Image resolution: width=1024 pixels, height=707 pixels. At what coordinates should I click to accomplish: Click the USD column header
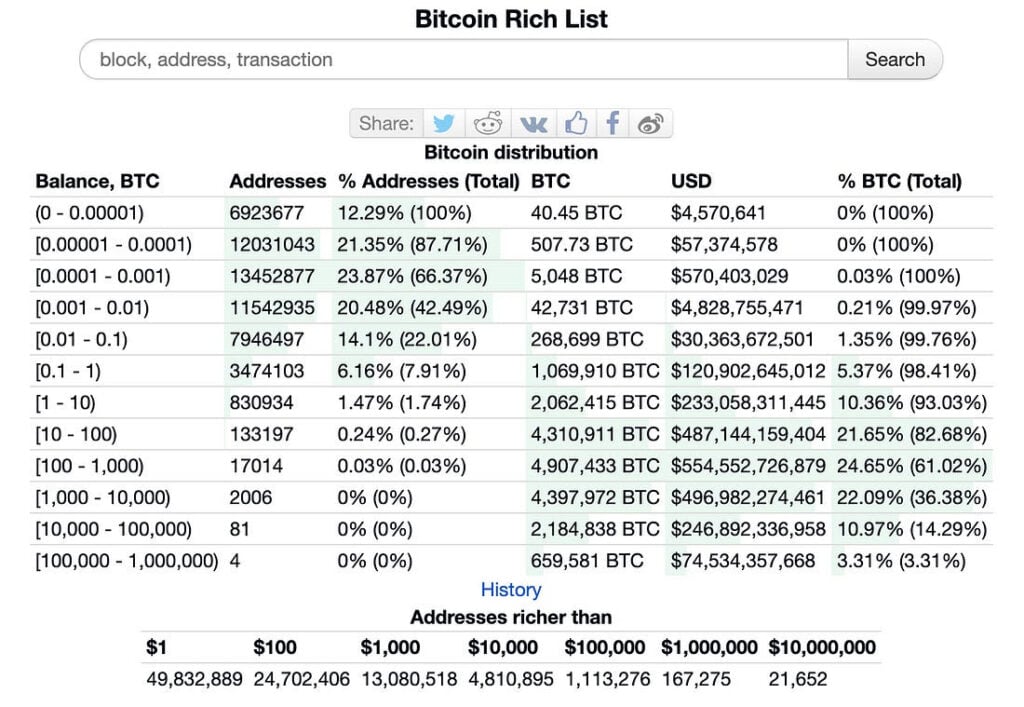click(x=690, y=181)
